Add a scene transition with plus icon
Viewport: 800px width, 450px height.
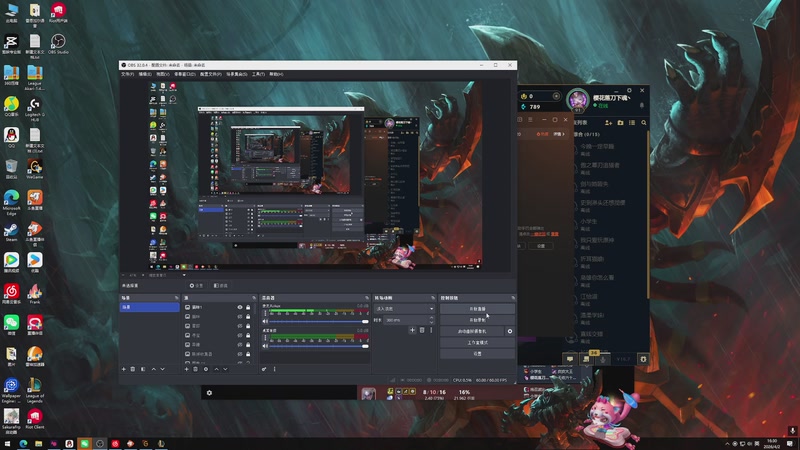click(x=412, y=330)
